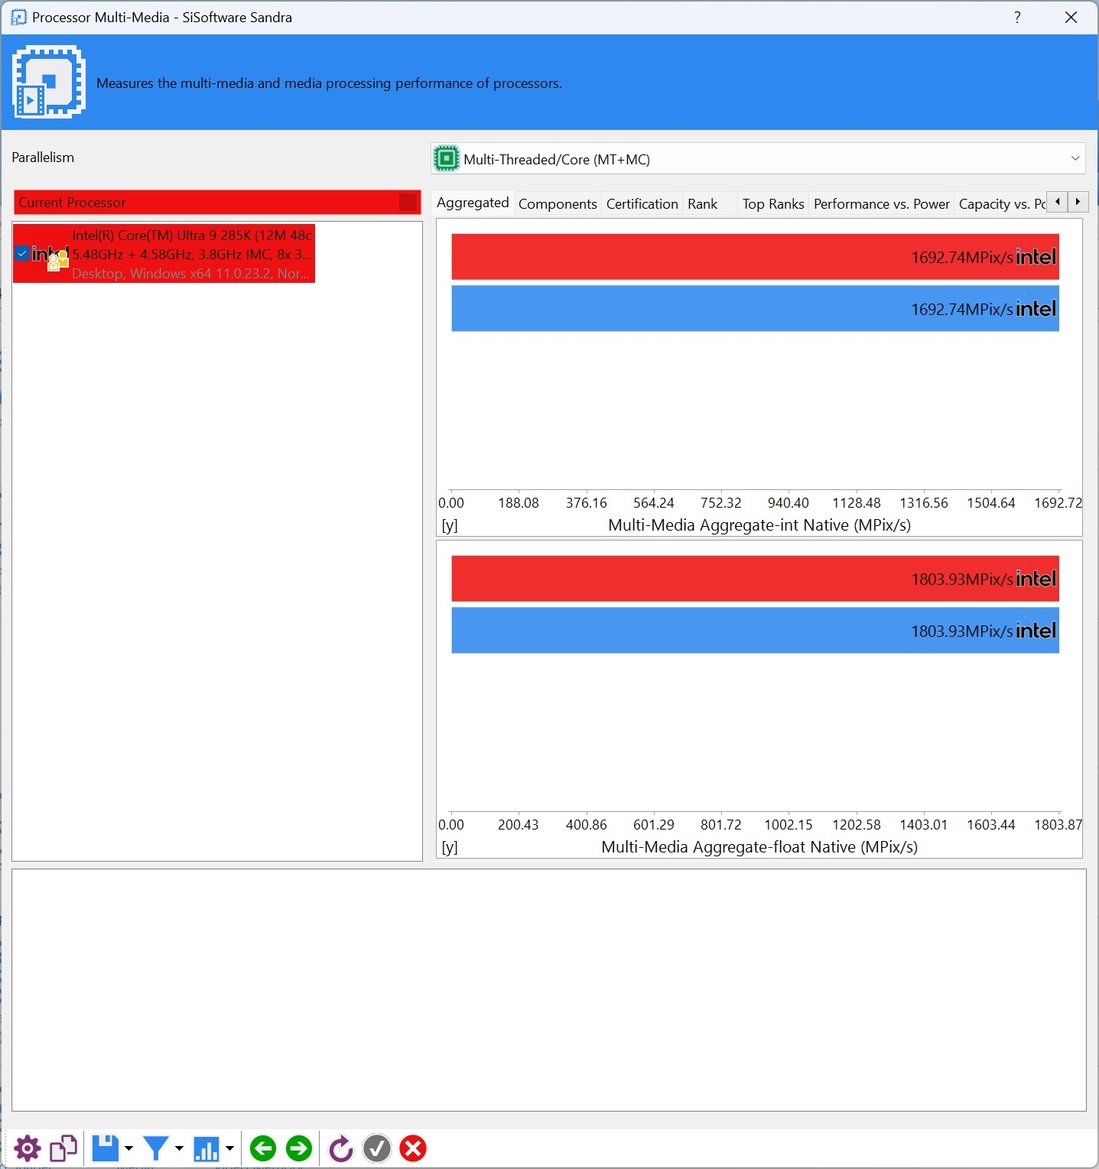Select the Performance vs. Power tab

881,204
